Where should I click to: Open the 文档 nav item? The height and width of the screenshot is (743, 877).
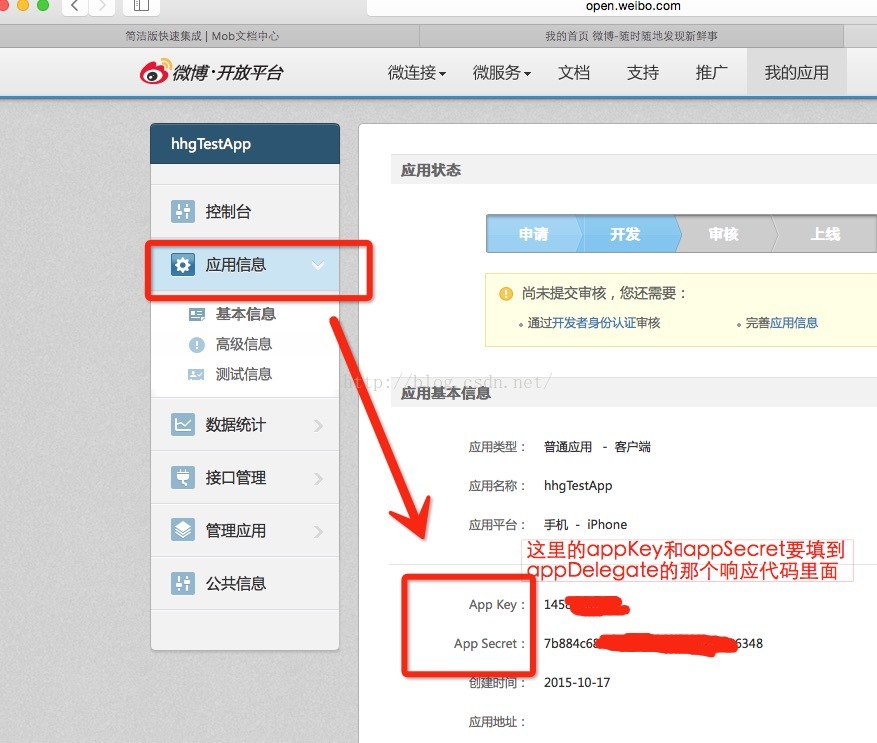point(574,73)
